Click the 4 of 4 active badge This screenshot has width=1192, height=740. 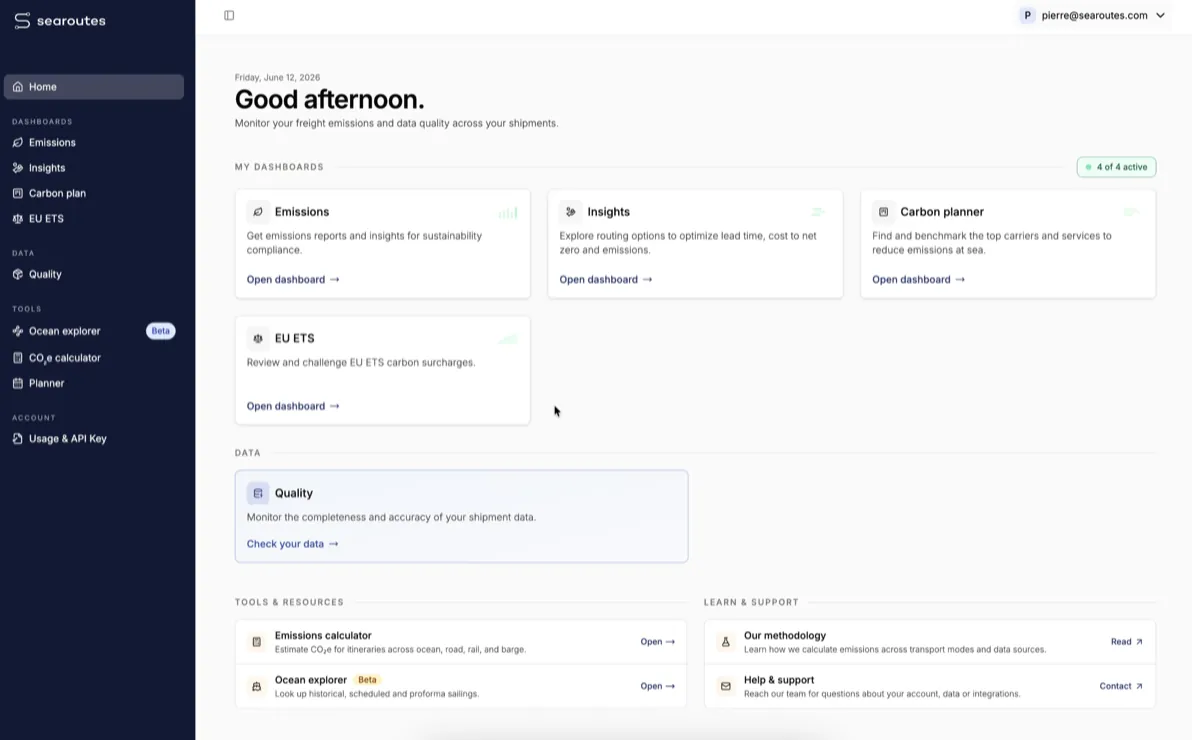(x=1116, y=167)
